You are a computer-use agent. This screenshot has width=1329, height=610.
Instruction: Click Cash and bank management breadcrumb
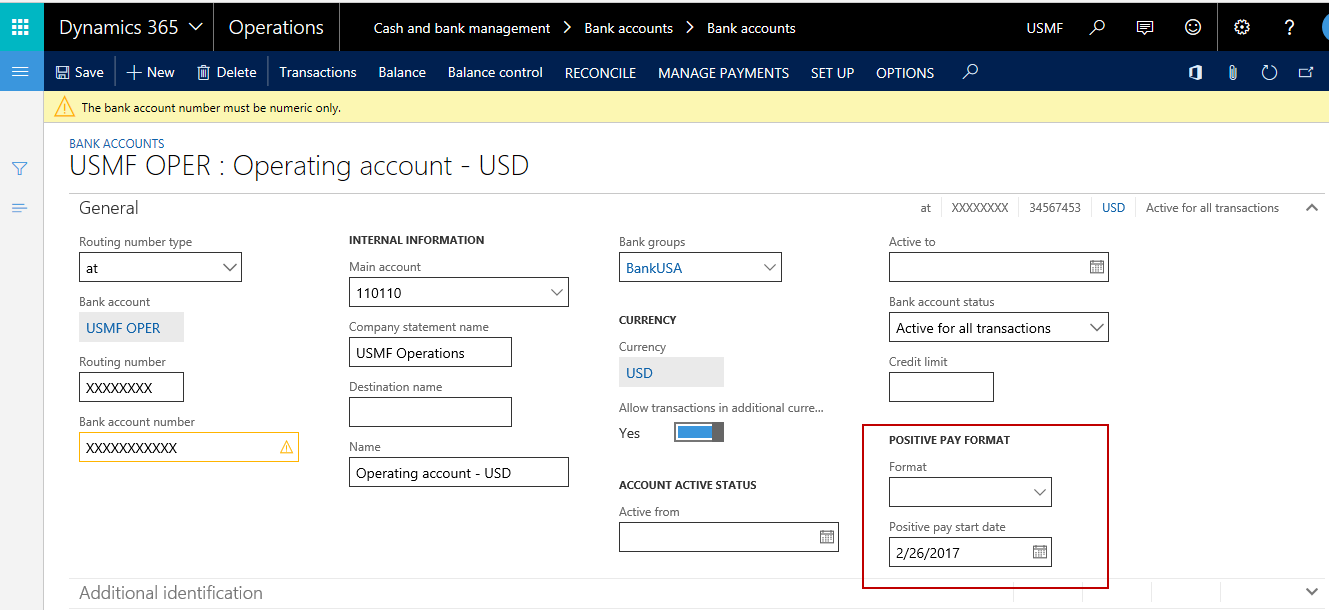click(x=462, y=28)
